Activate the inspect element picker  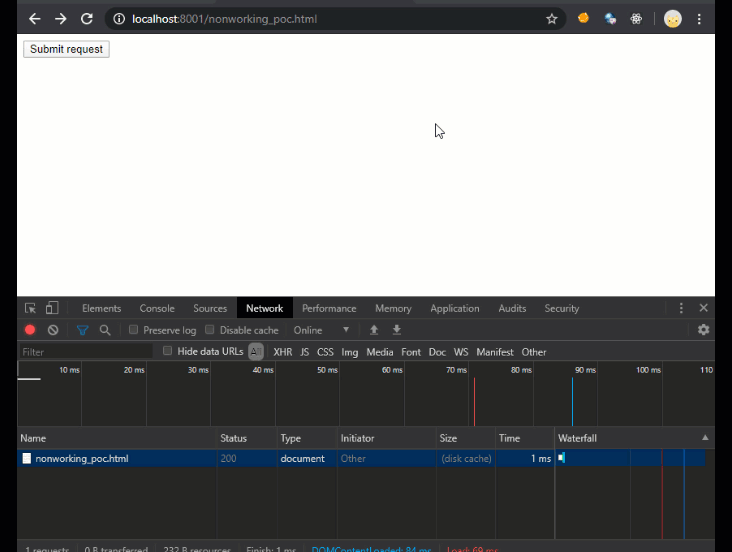tap(30, 308)
